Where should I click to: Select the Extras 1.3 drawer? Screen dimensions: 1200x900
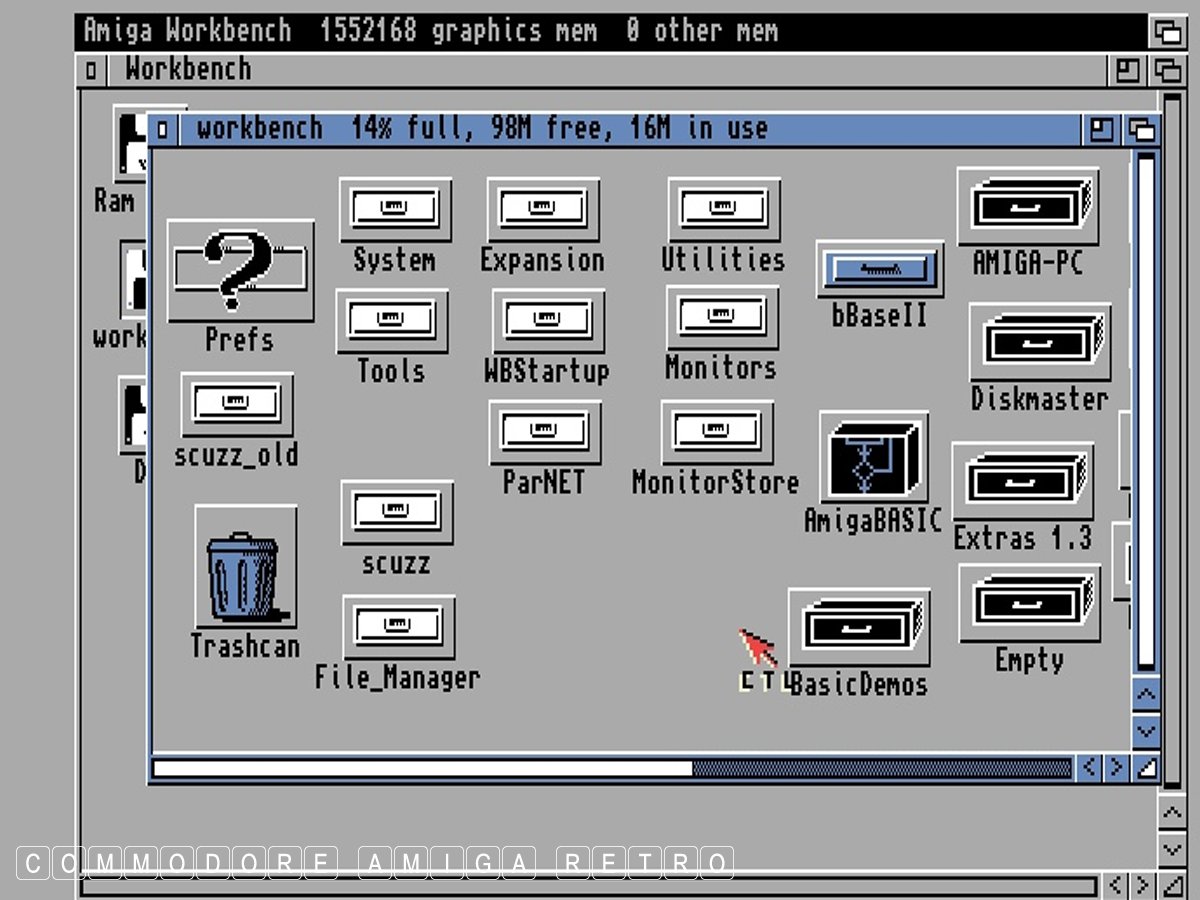coord(1022,482)
